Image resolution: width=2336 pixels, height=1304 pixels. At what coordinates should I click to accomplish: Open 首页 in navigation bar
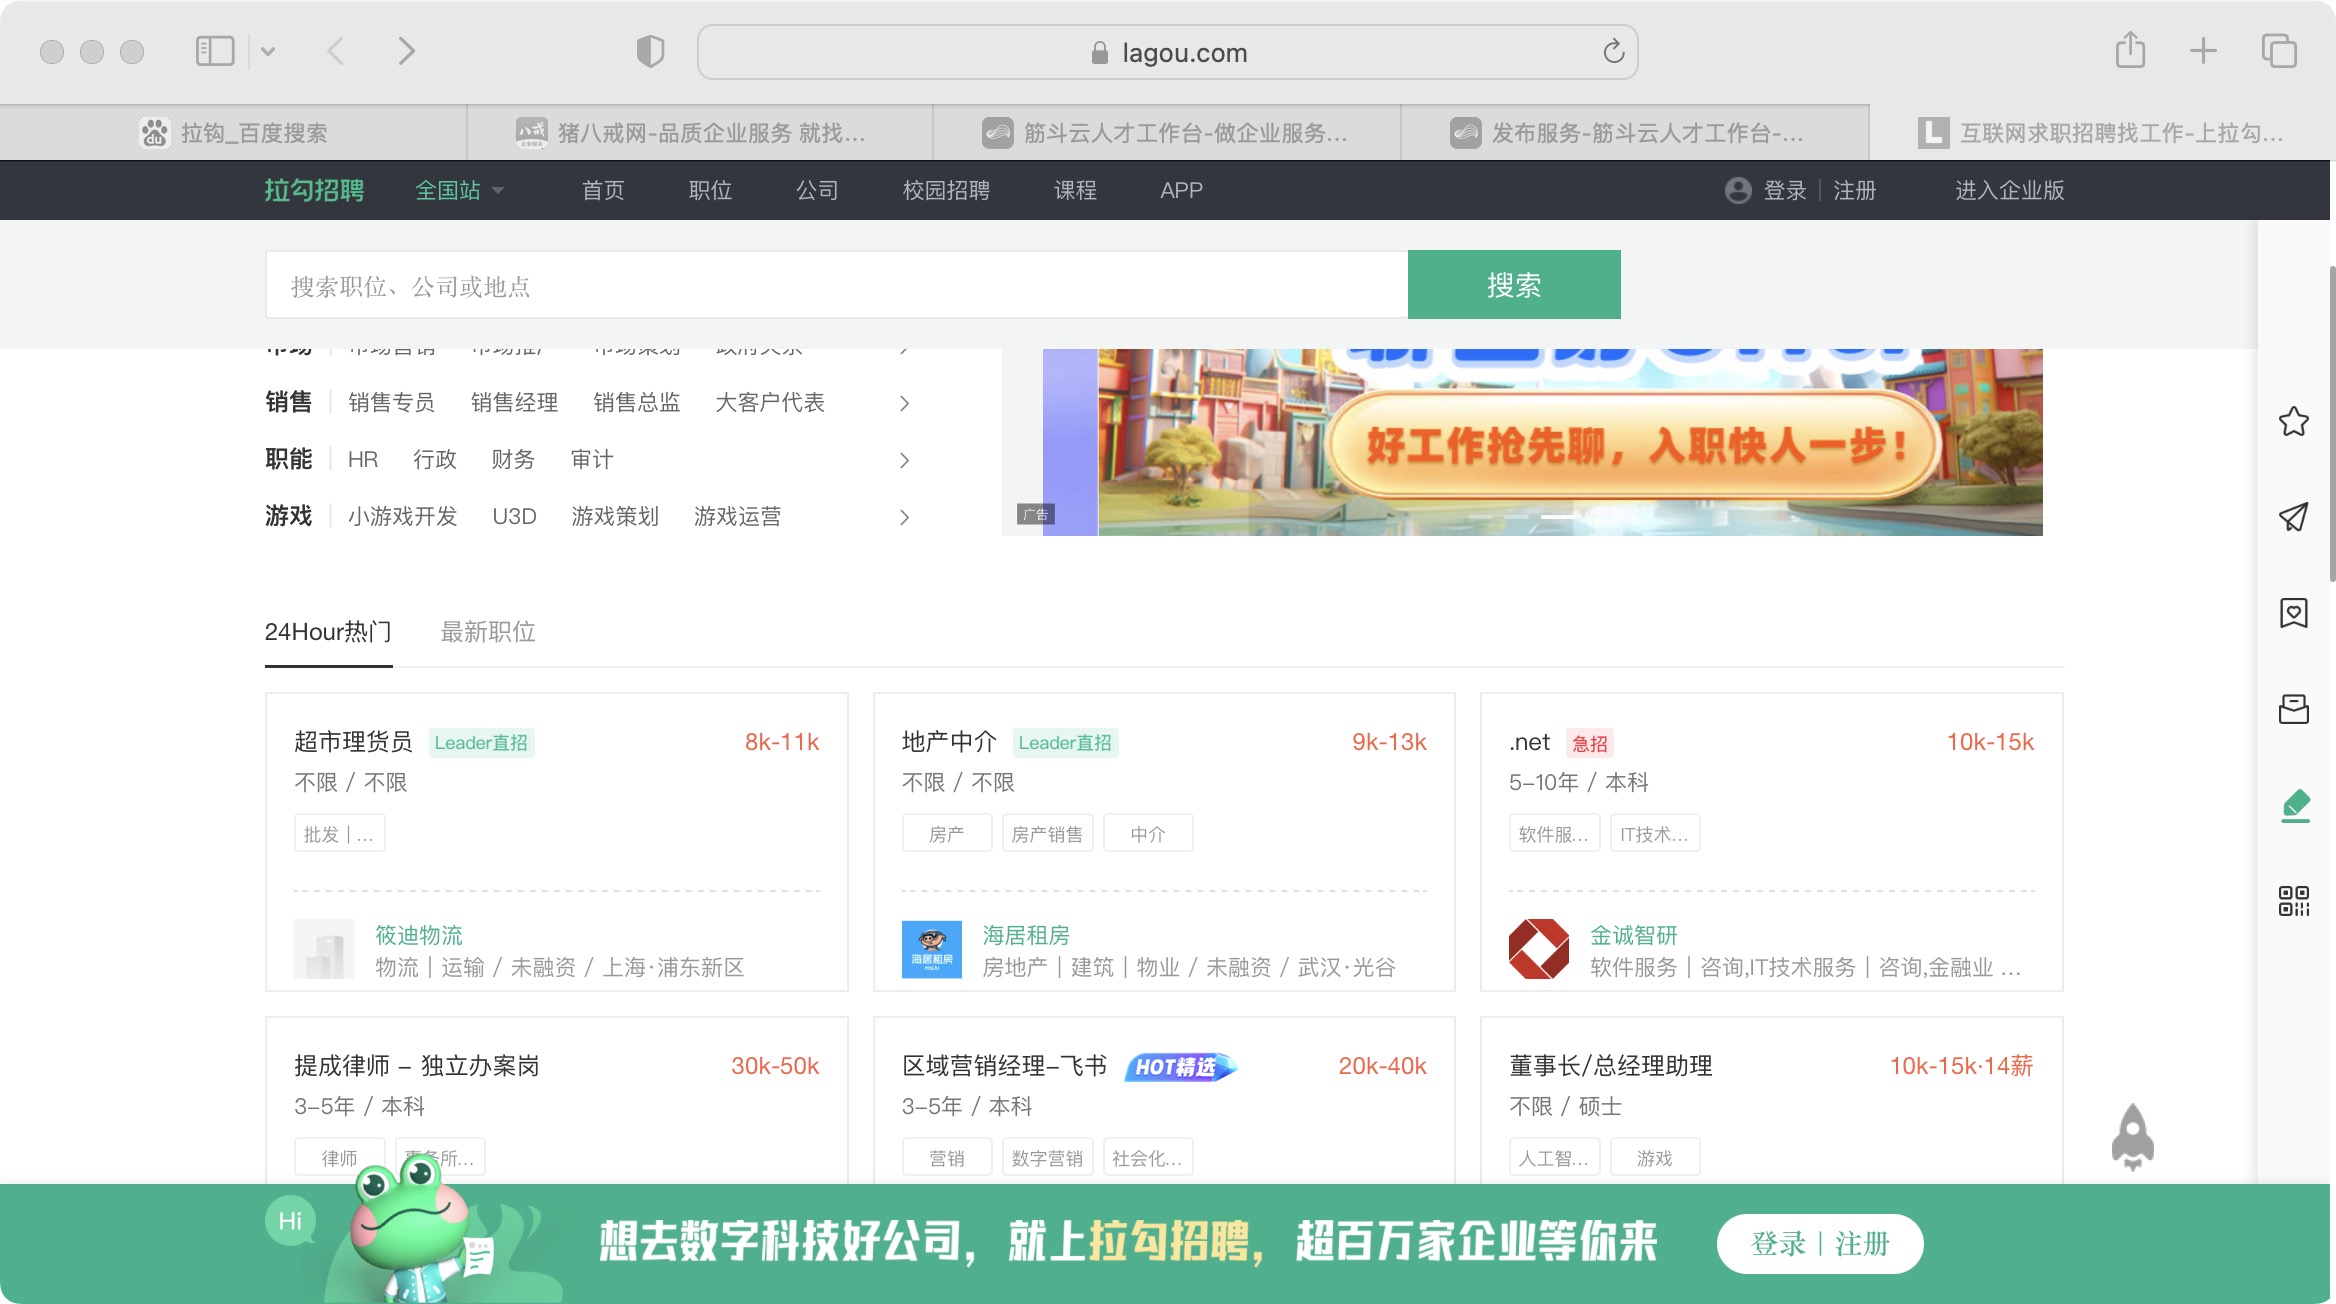coord(603,190)
